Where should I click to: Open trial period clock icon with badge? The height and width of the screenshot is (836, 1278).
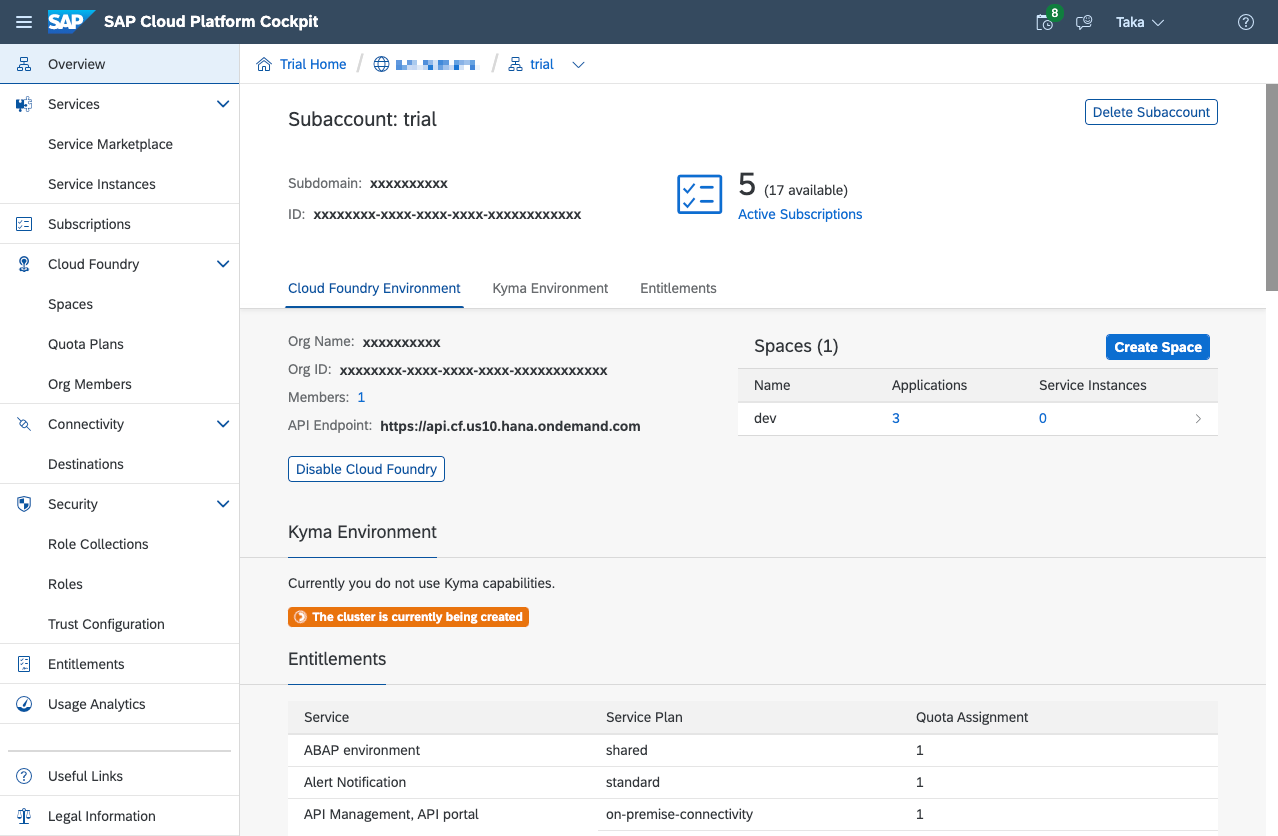(x=1045, y=21)
